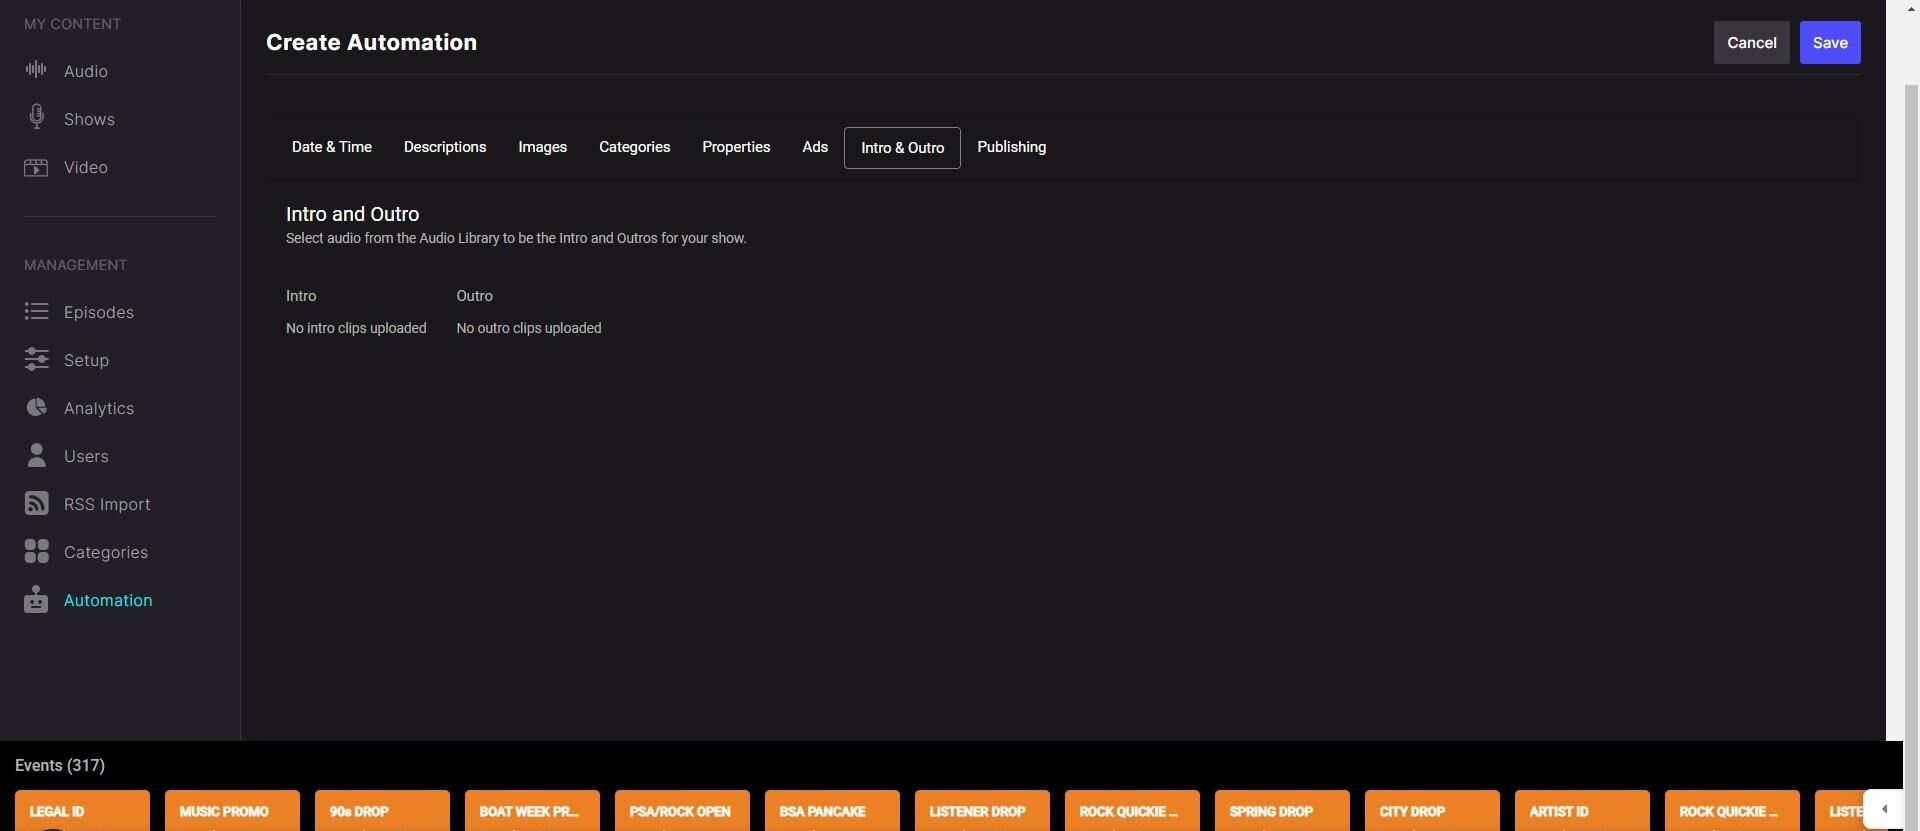Click the "Select audio from the Audio Library" description

(516, 238)
